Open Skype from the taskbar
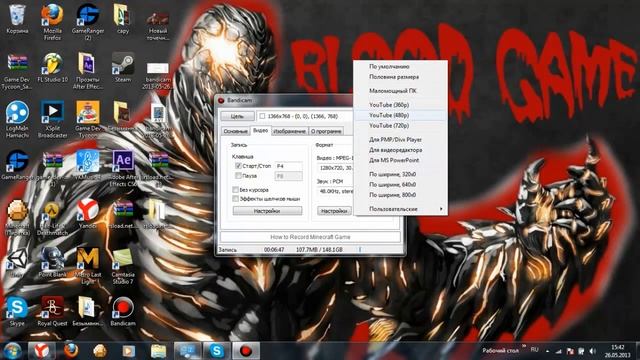Viewport: 640px width, 360px height. pos(217,351)
